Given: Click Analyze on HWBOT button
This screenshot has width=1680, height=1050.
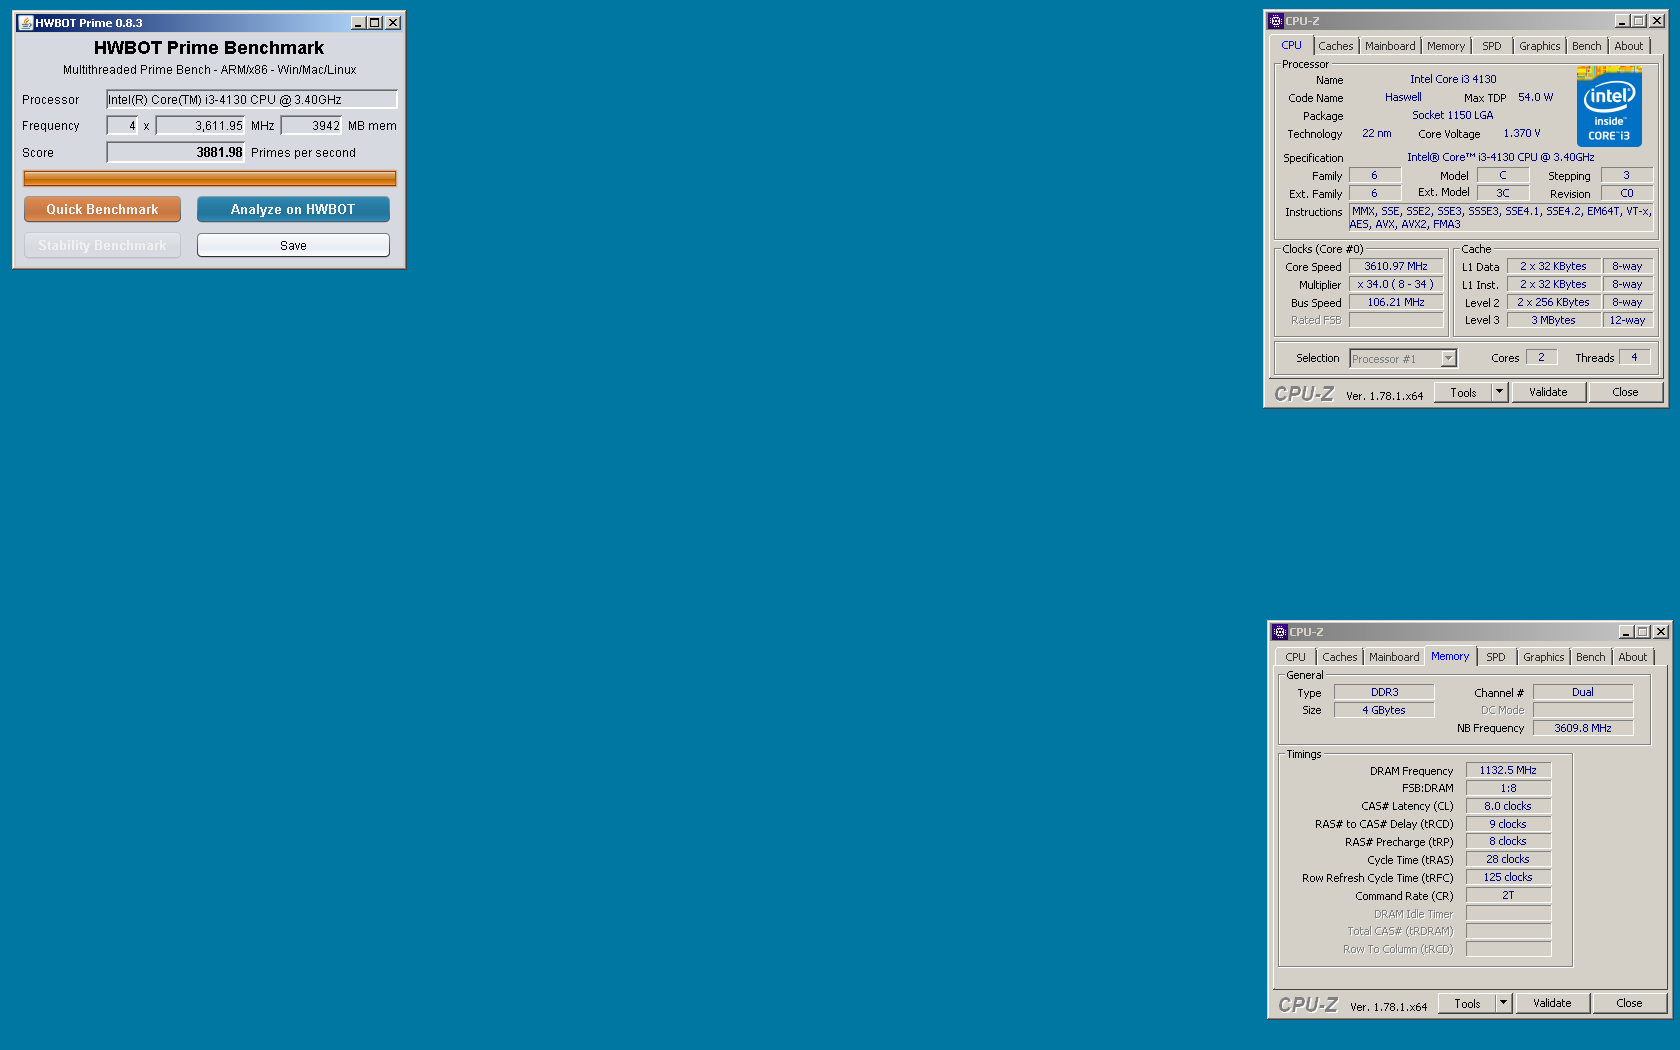Looking at the screenshot, I should 293,209.
